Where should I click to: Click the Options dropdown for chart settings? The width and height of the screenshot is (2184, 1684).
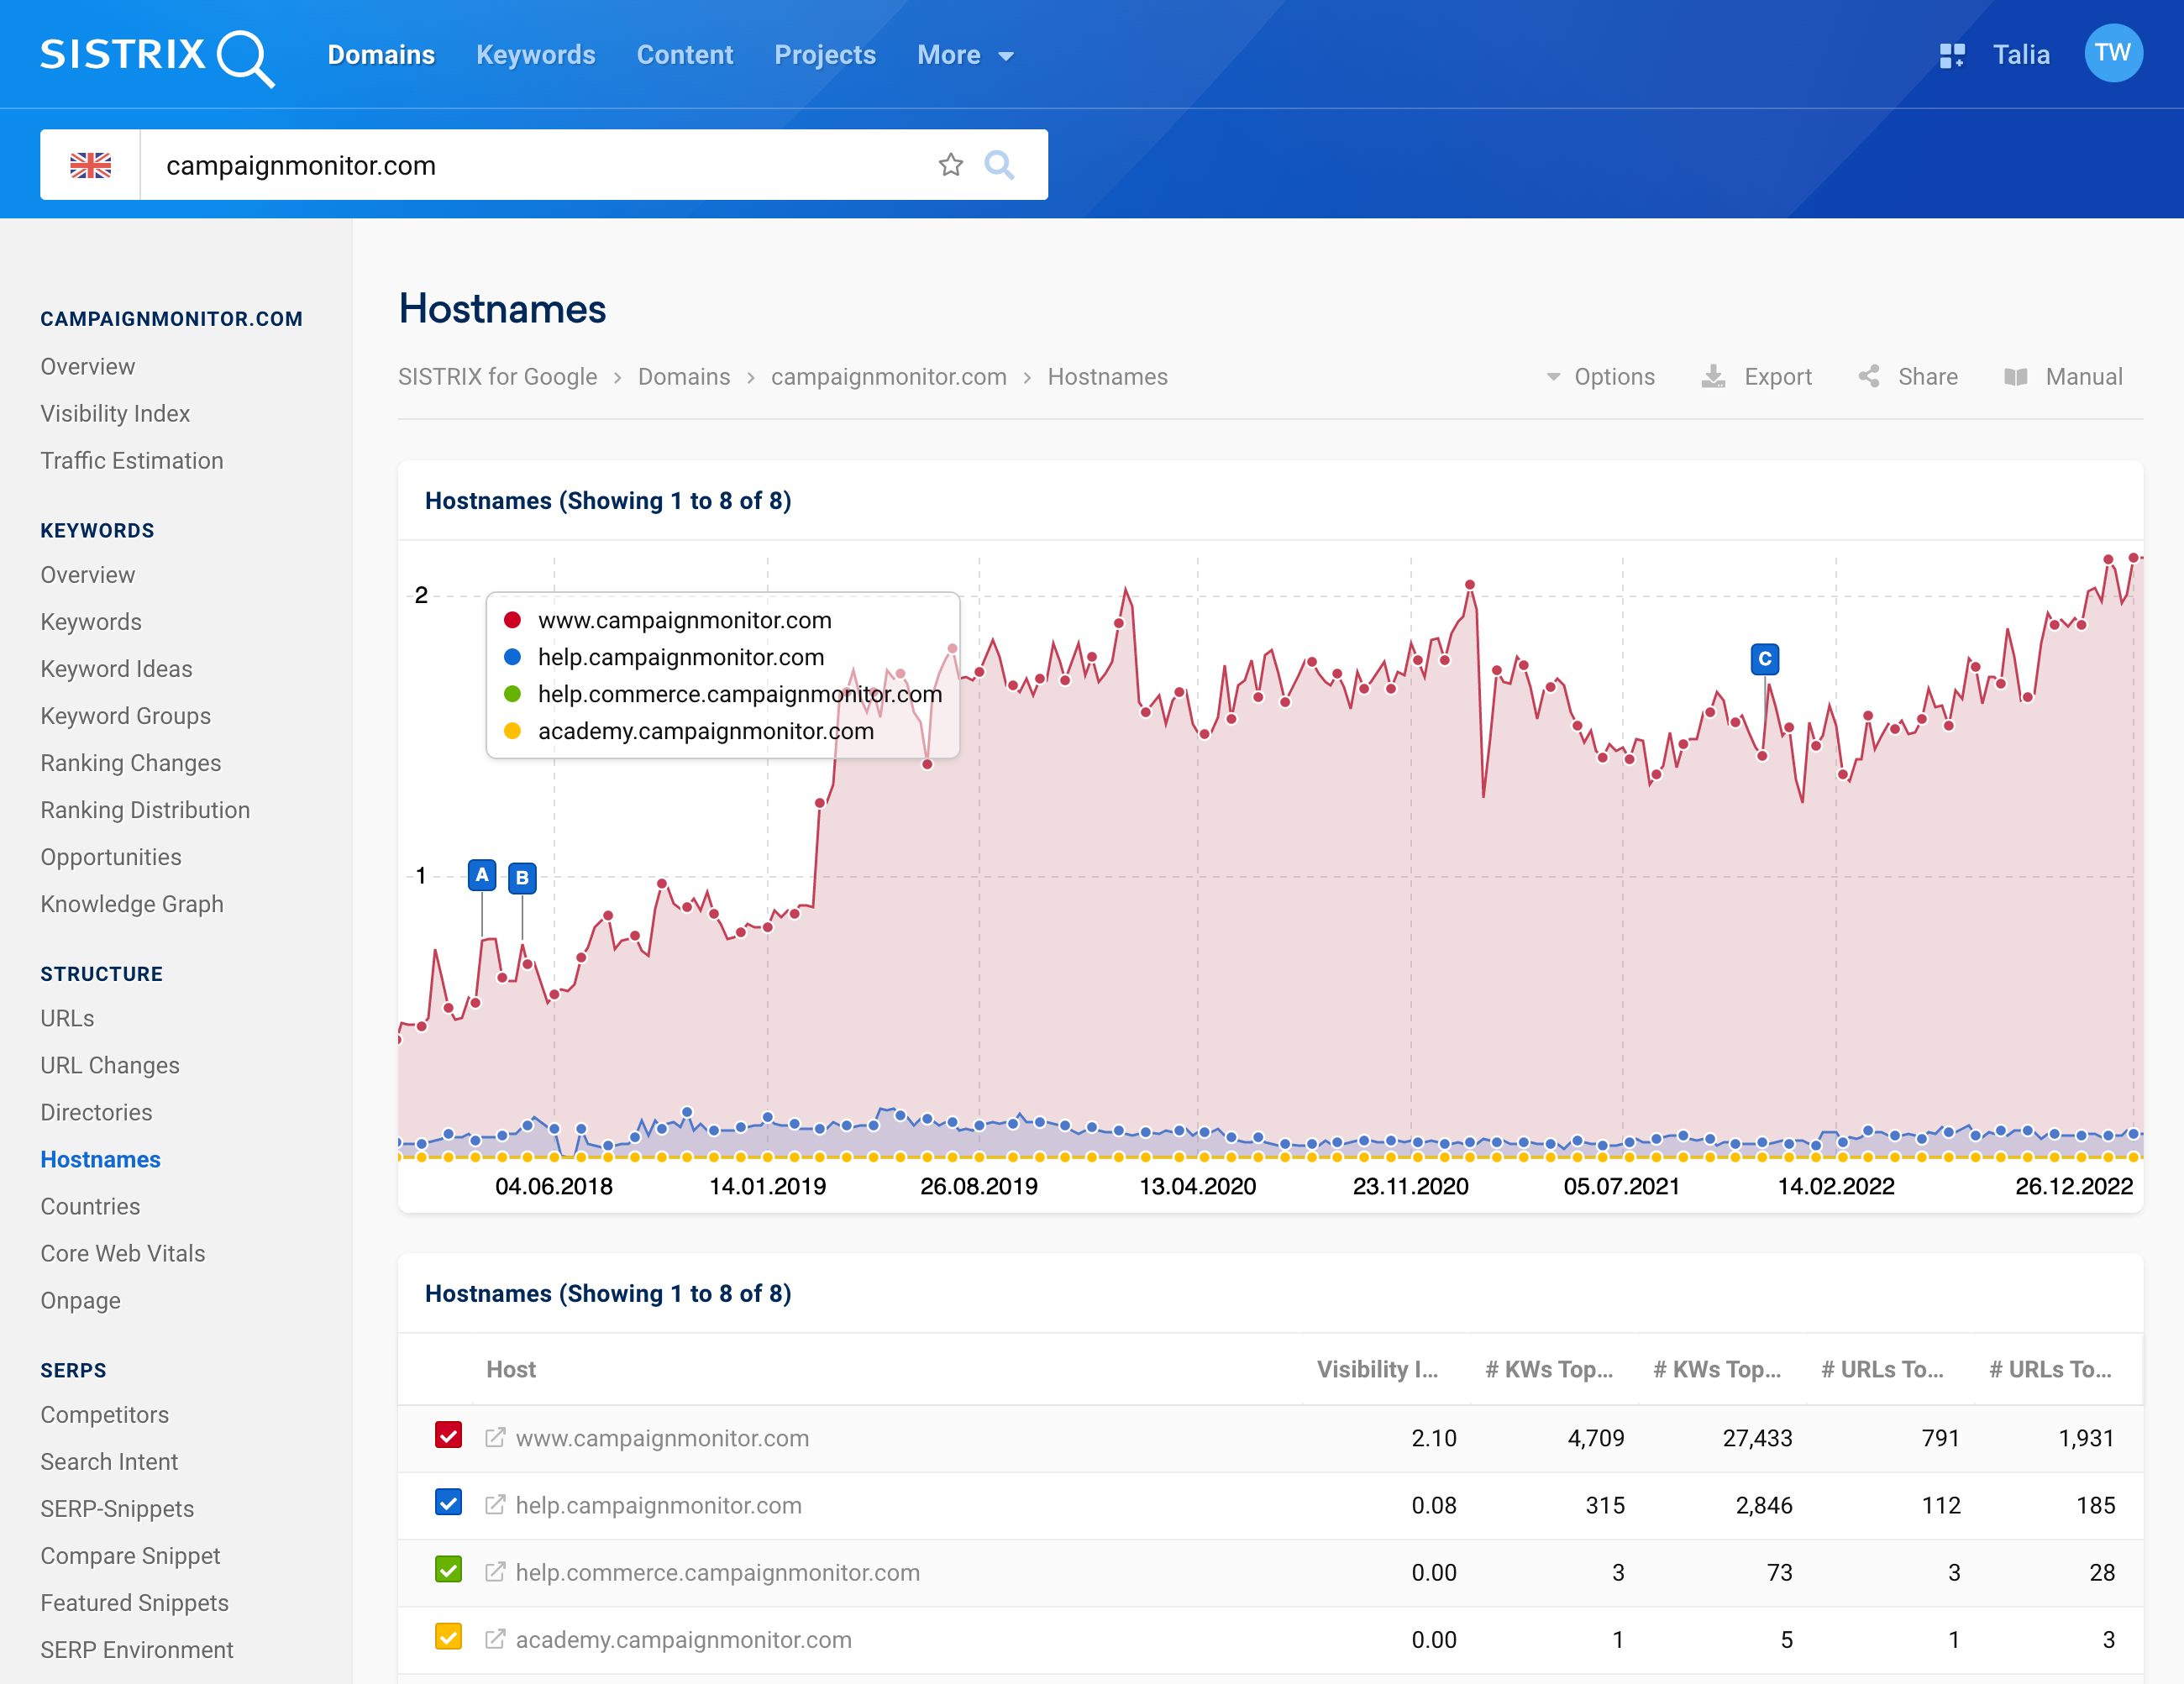1600,375
